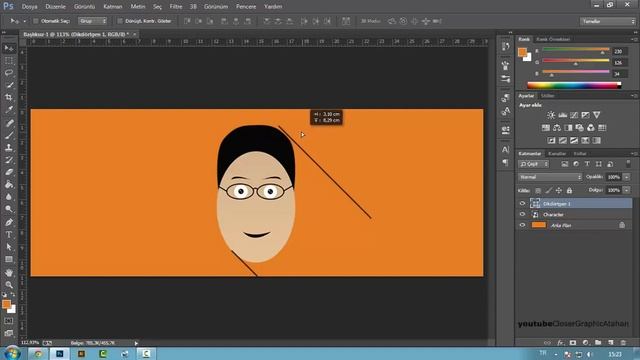Select the Horizontal Type tool

(9, 235)
